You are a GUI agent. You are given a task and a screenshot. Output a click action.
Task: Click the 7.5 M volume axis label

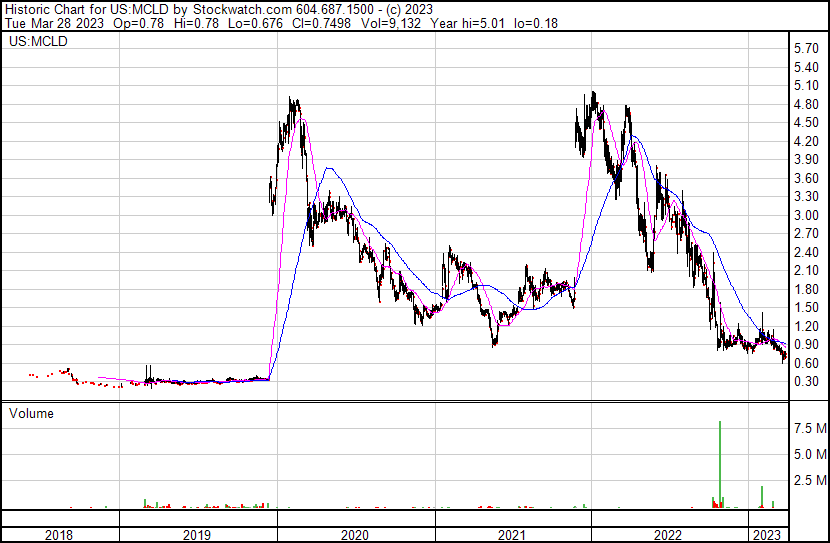coord(808,429)
